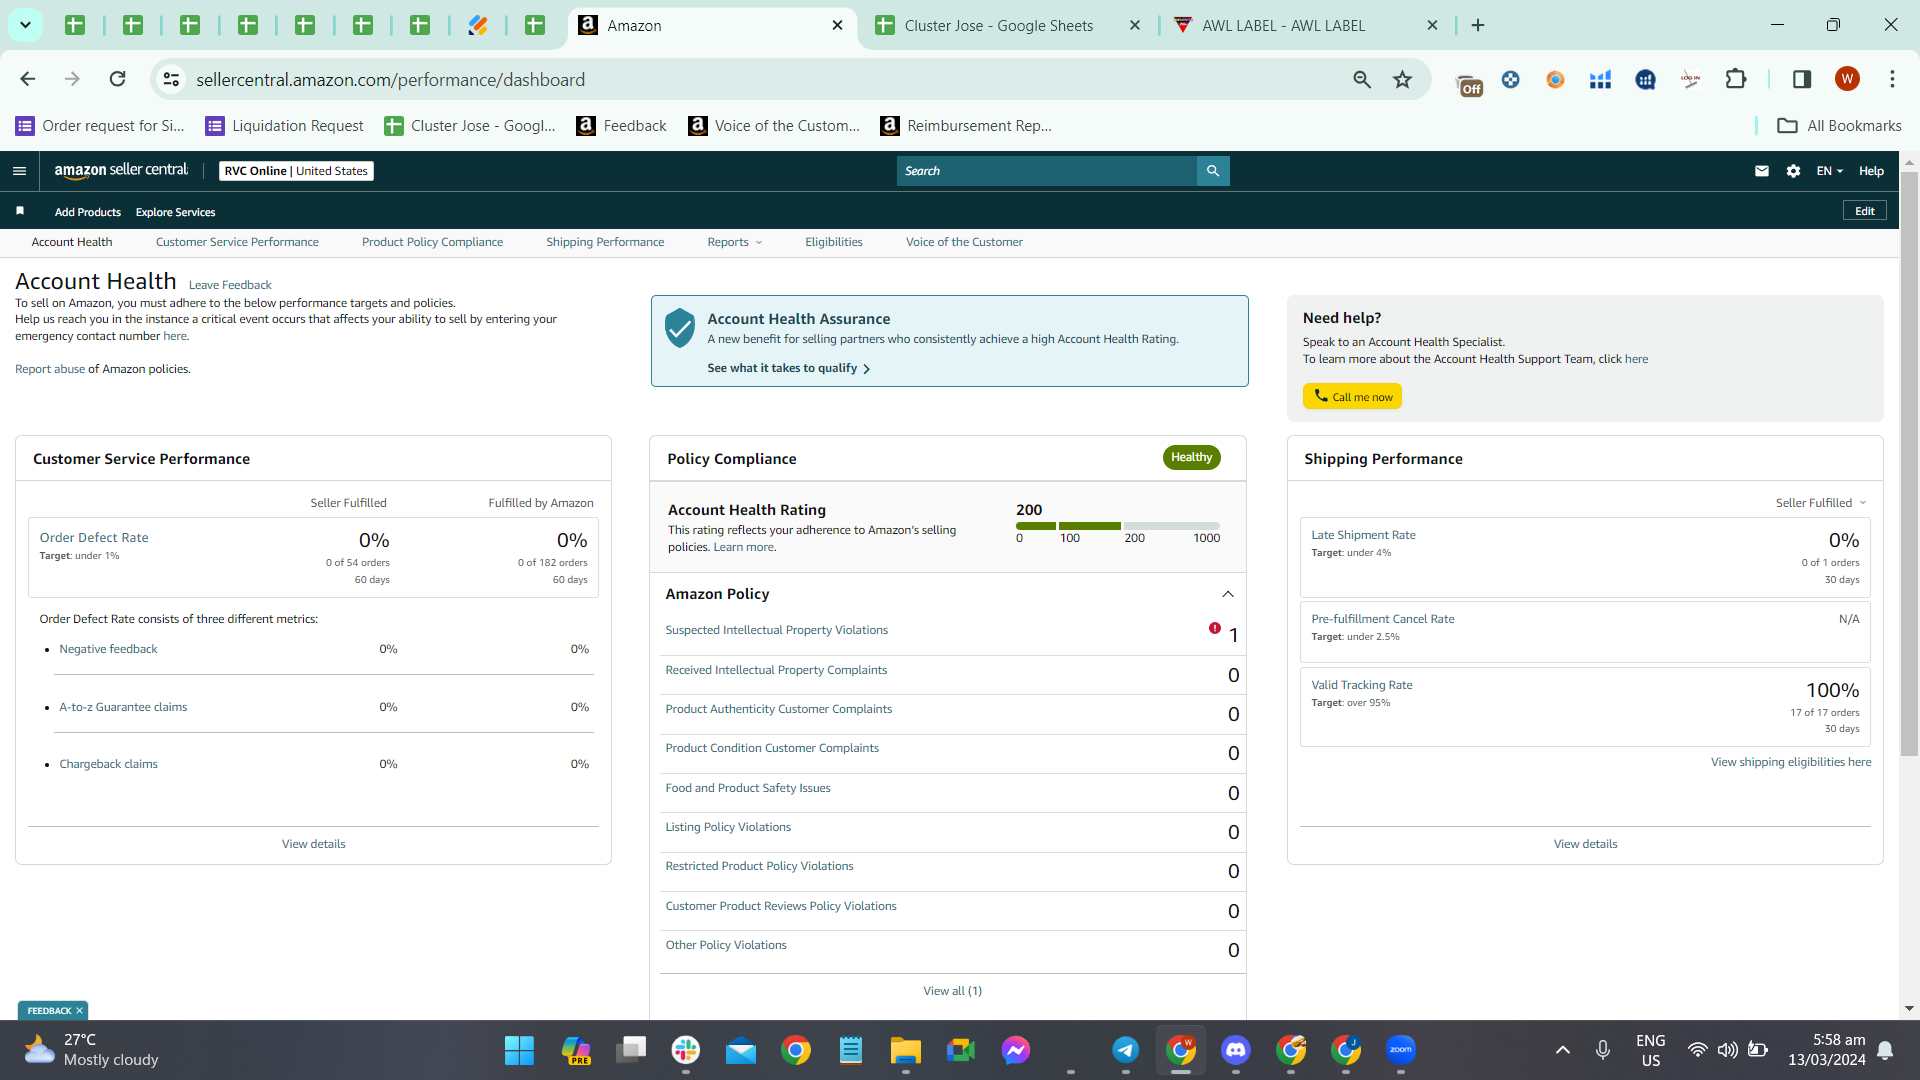Open the Reports dropdown menu

(735, 242)
